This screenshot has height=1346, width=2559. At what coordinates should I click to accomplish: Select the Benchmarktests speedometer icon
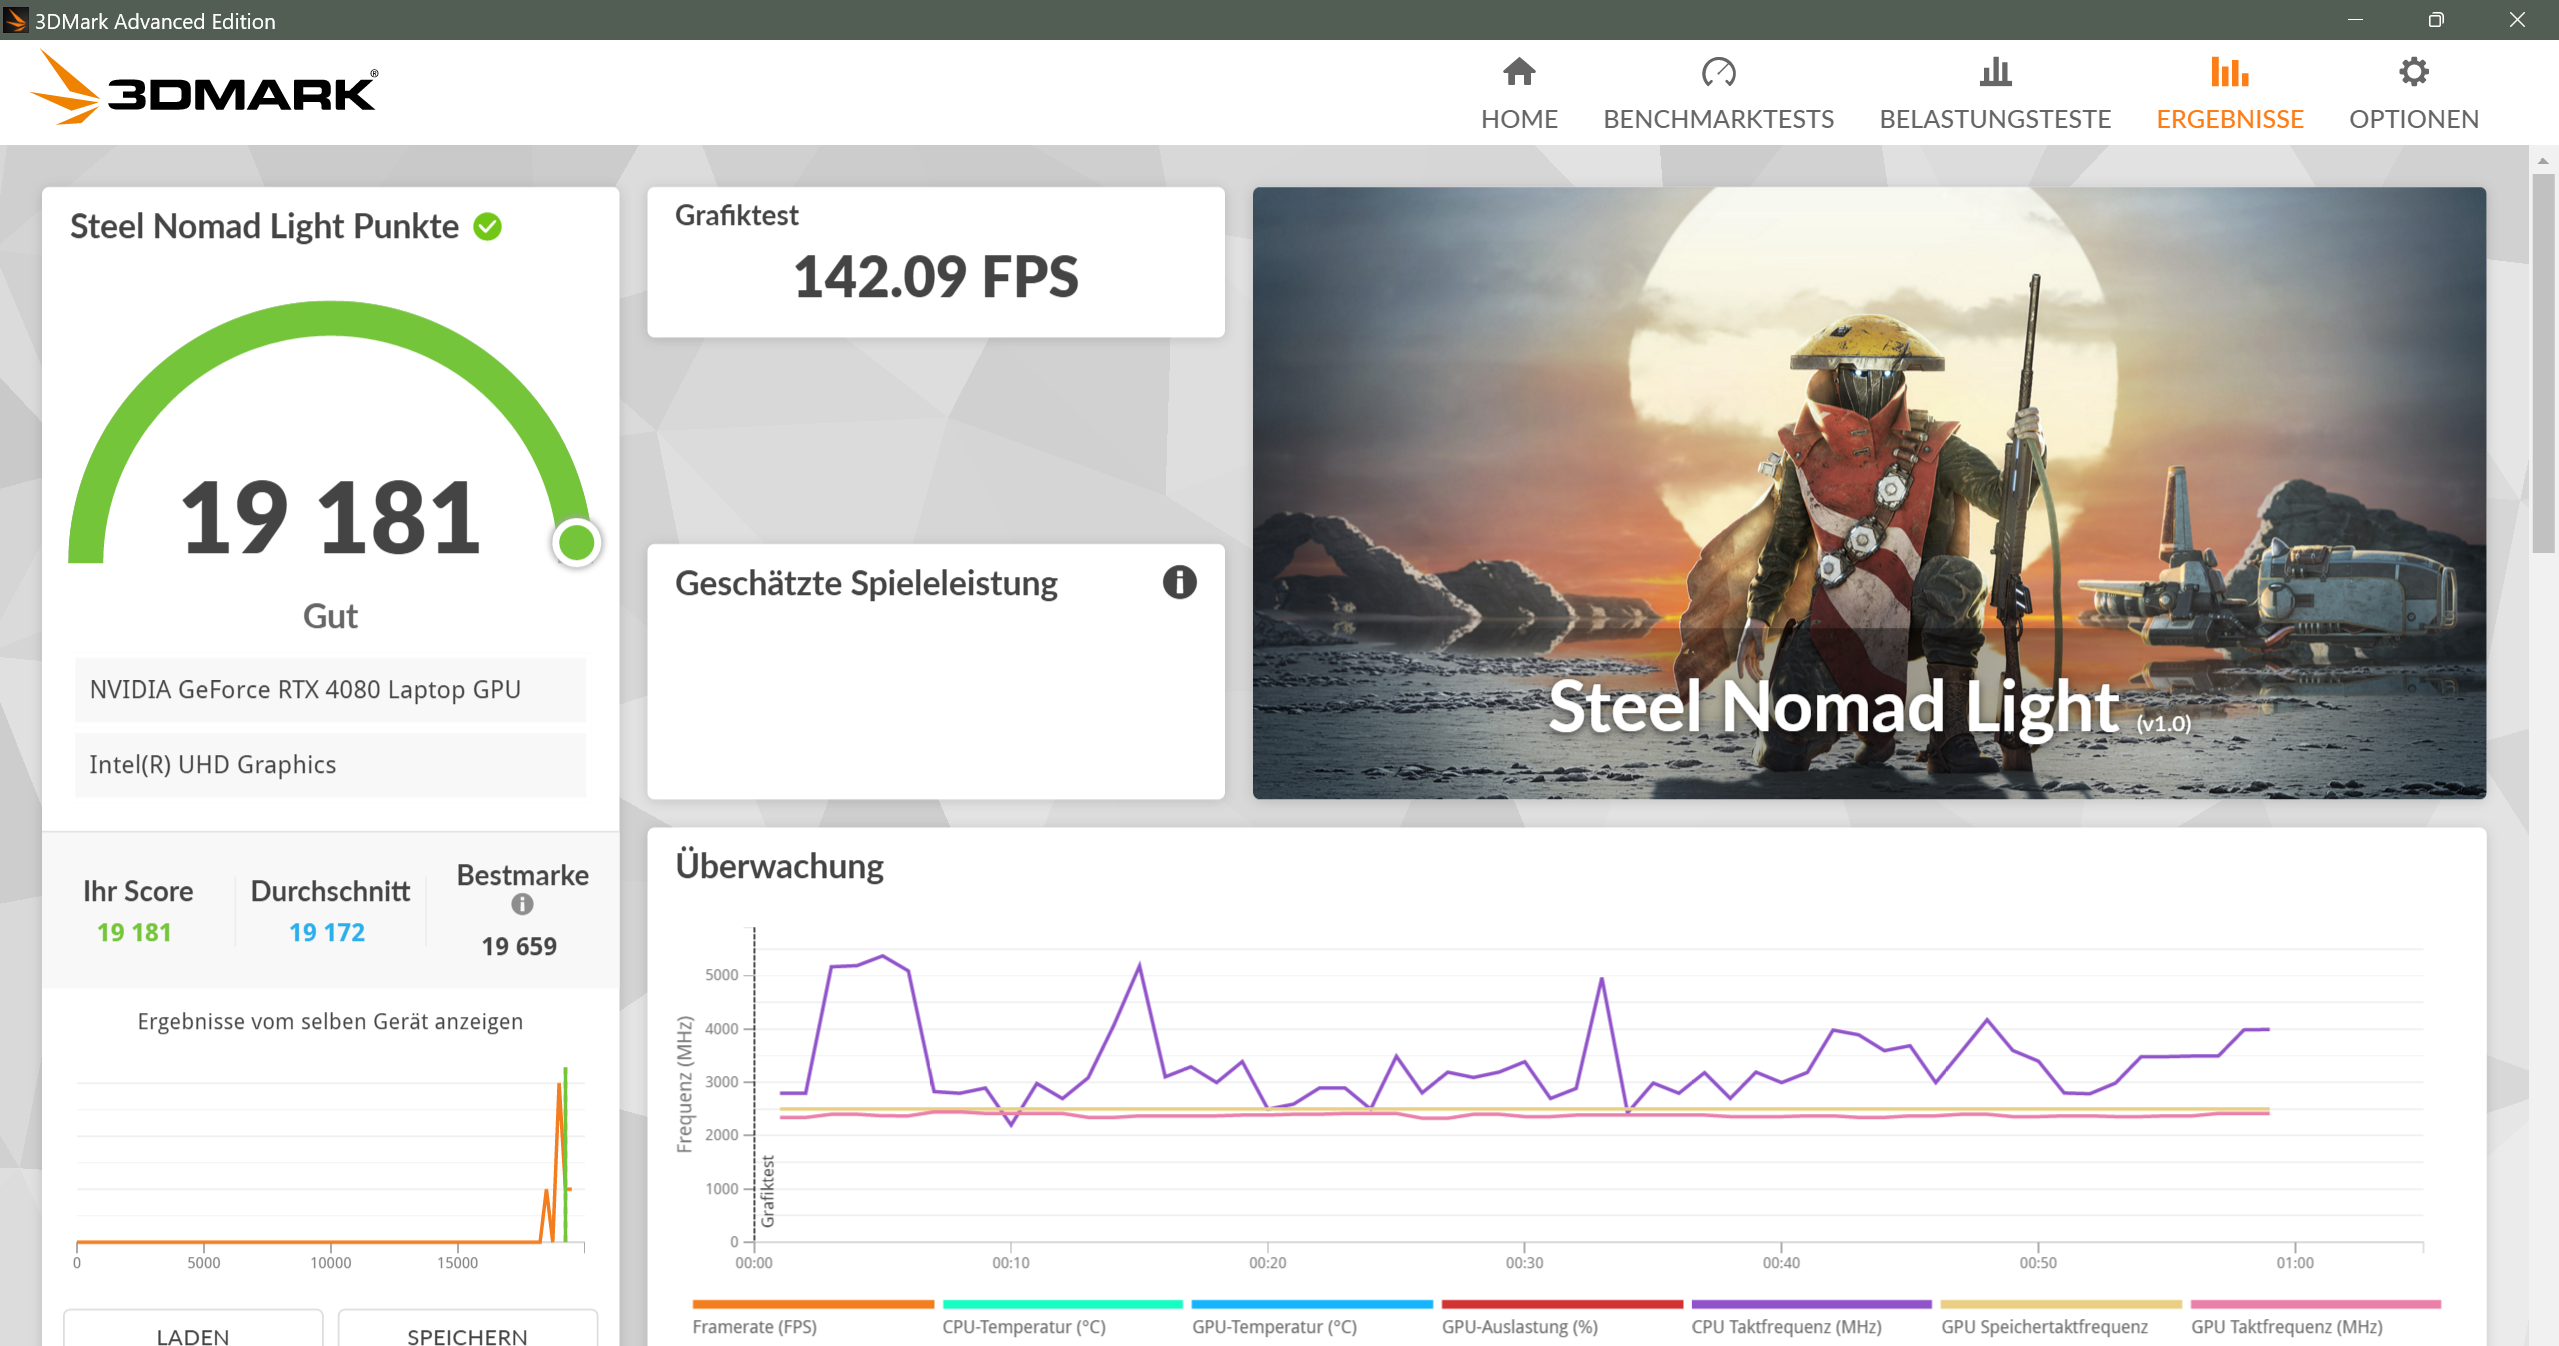coord(1718,72)
